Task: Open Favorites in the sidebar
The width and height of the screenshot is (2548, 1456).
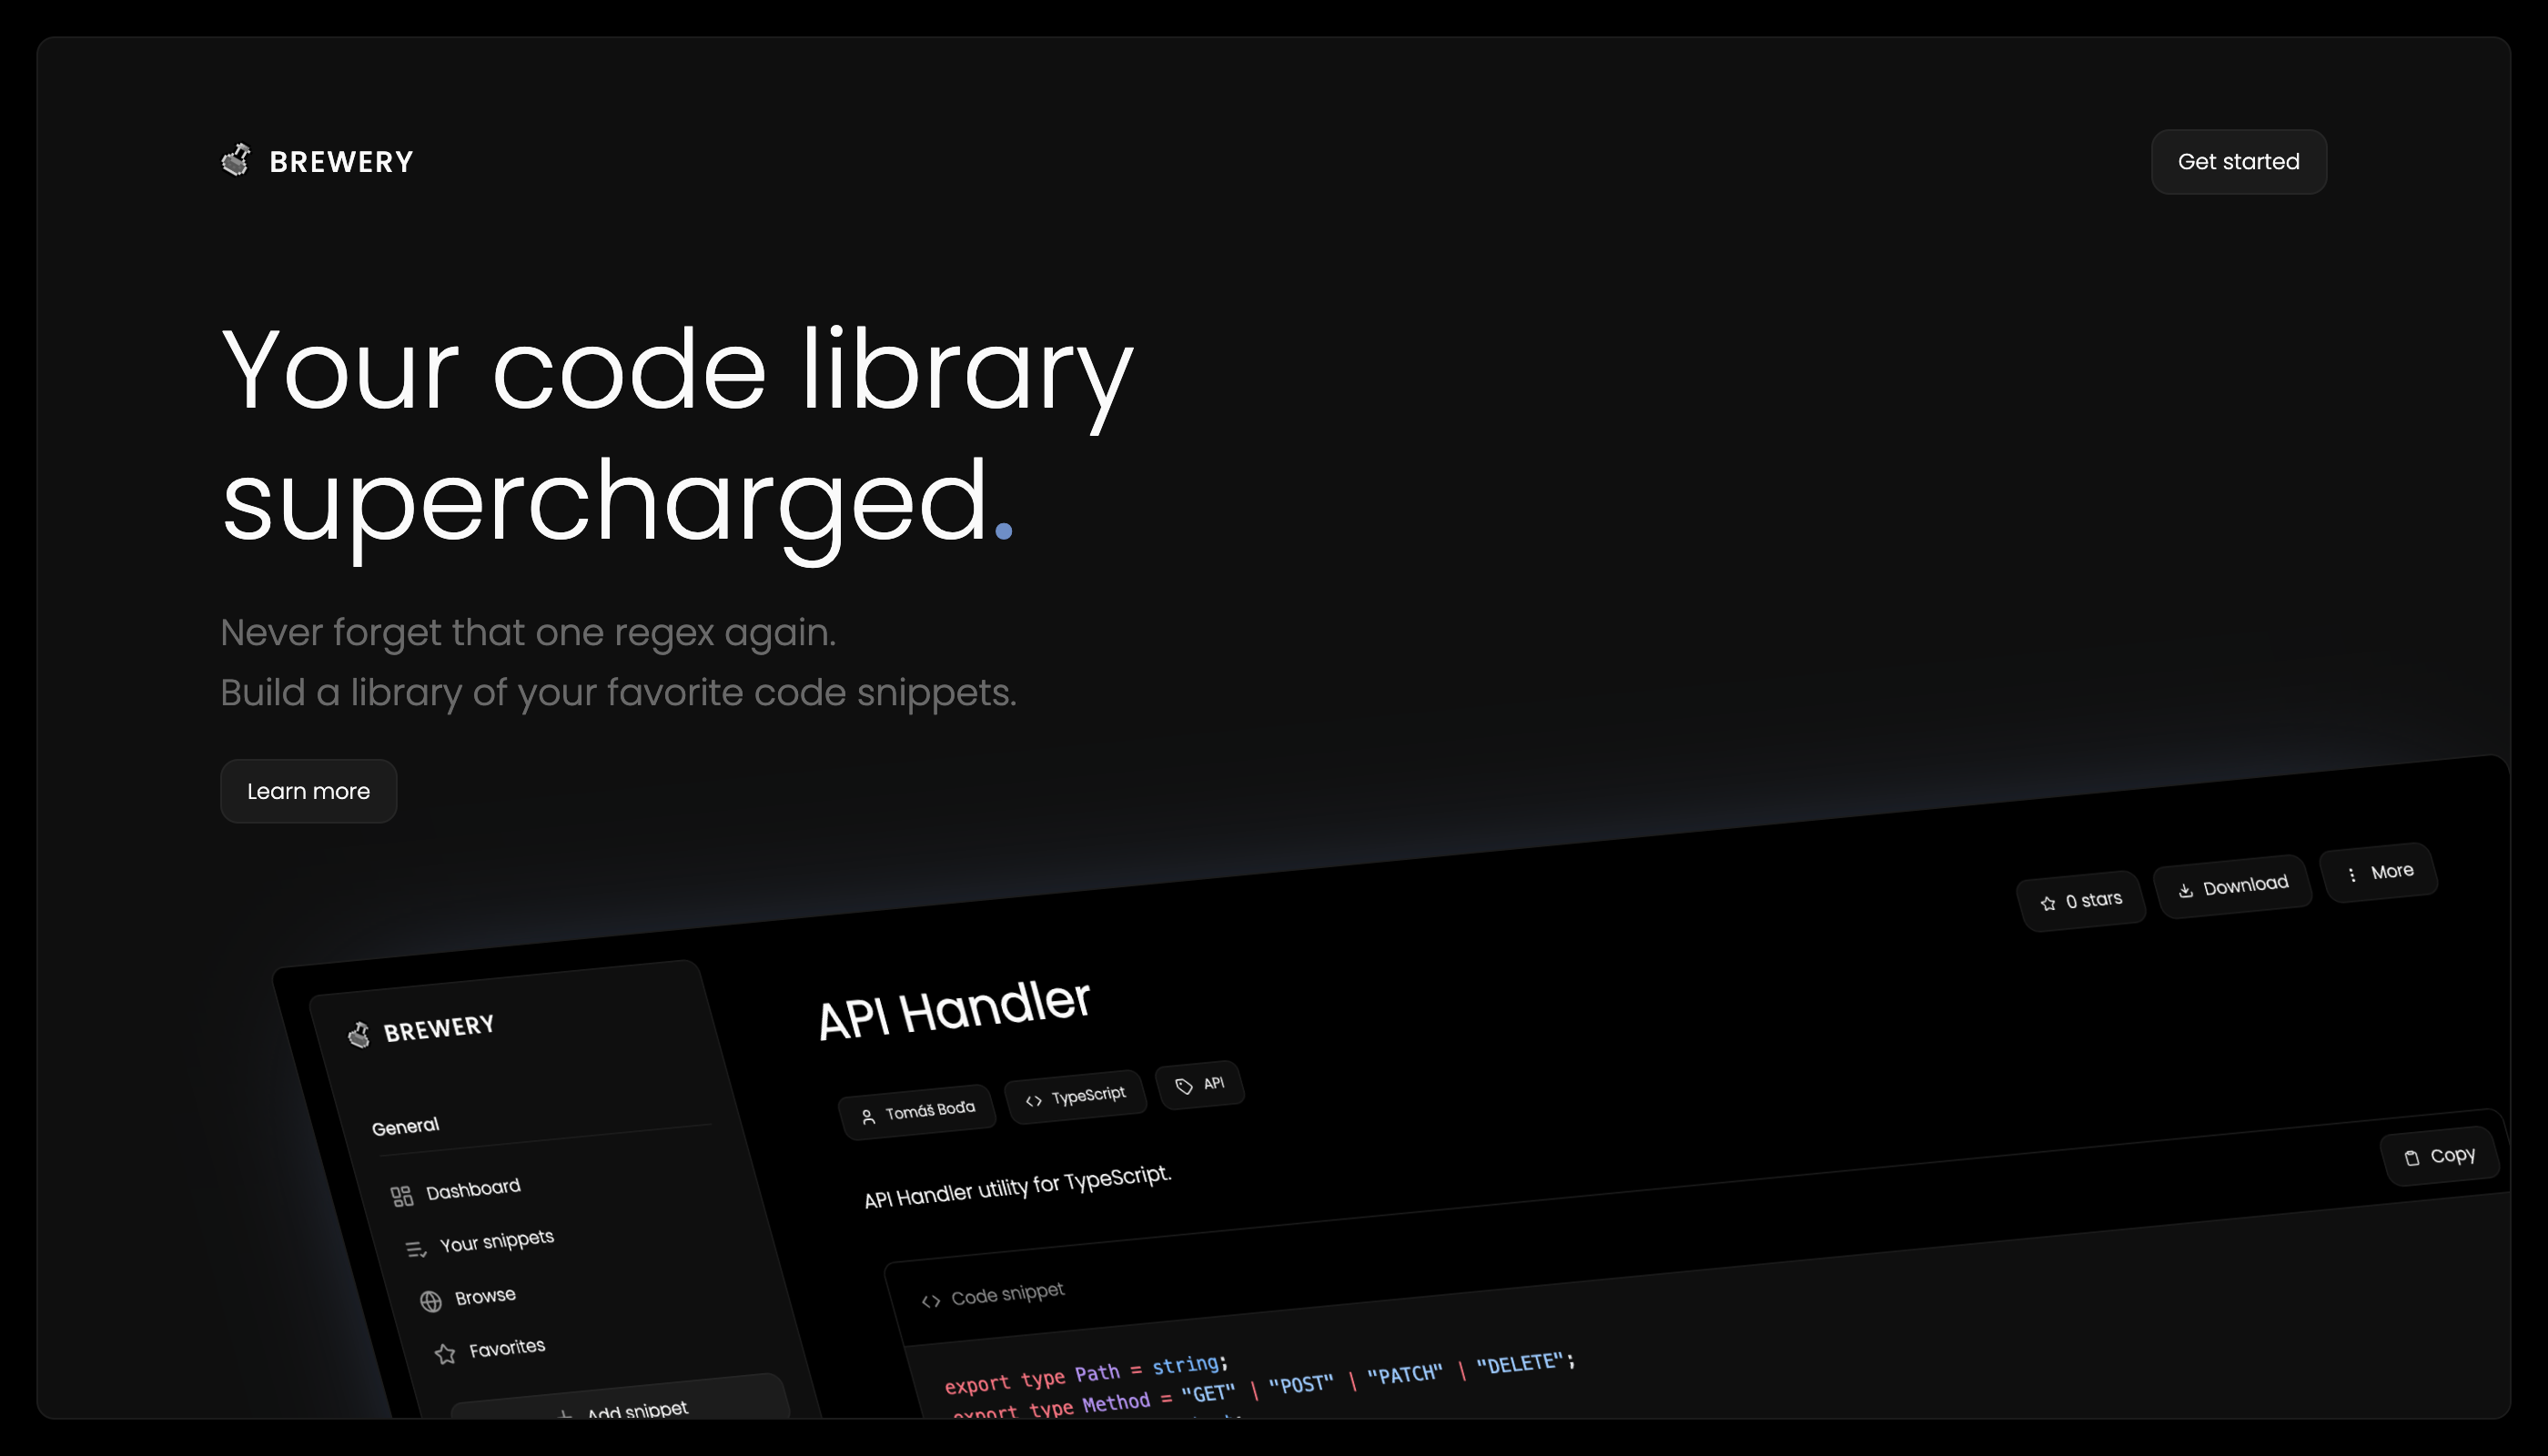Action: point(507,1348)
